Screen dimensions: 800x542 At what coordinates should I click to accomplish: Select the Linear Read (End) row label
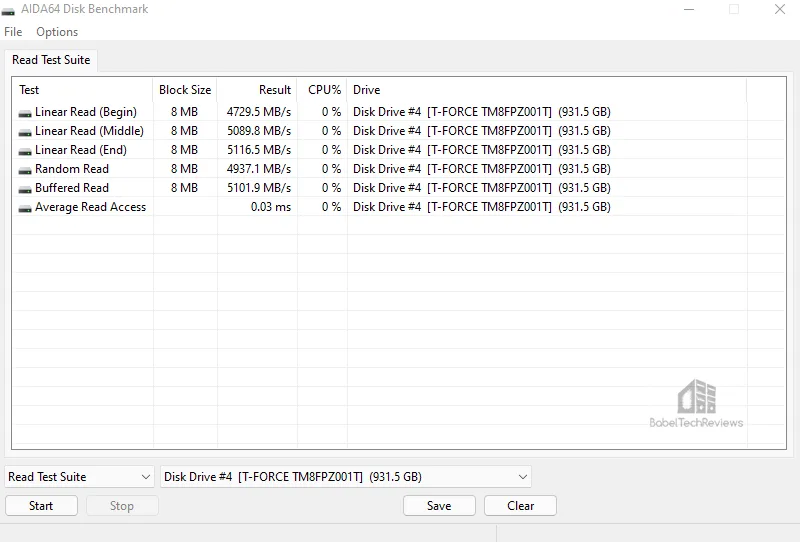click(x=81, y=150)
